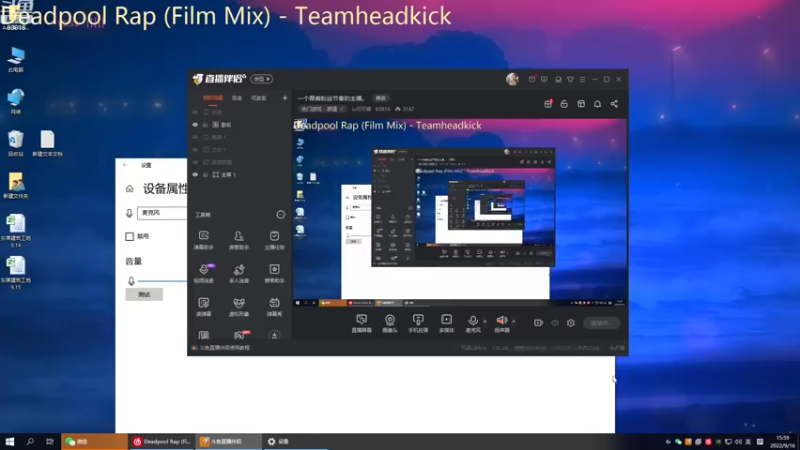Switch to the first orange-highlighted scene tab

(213, 98)
